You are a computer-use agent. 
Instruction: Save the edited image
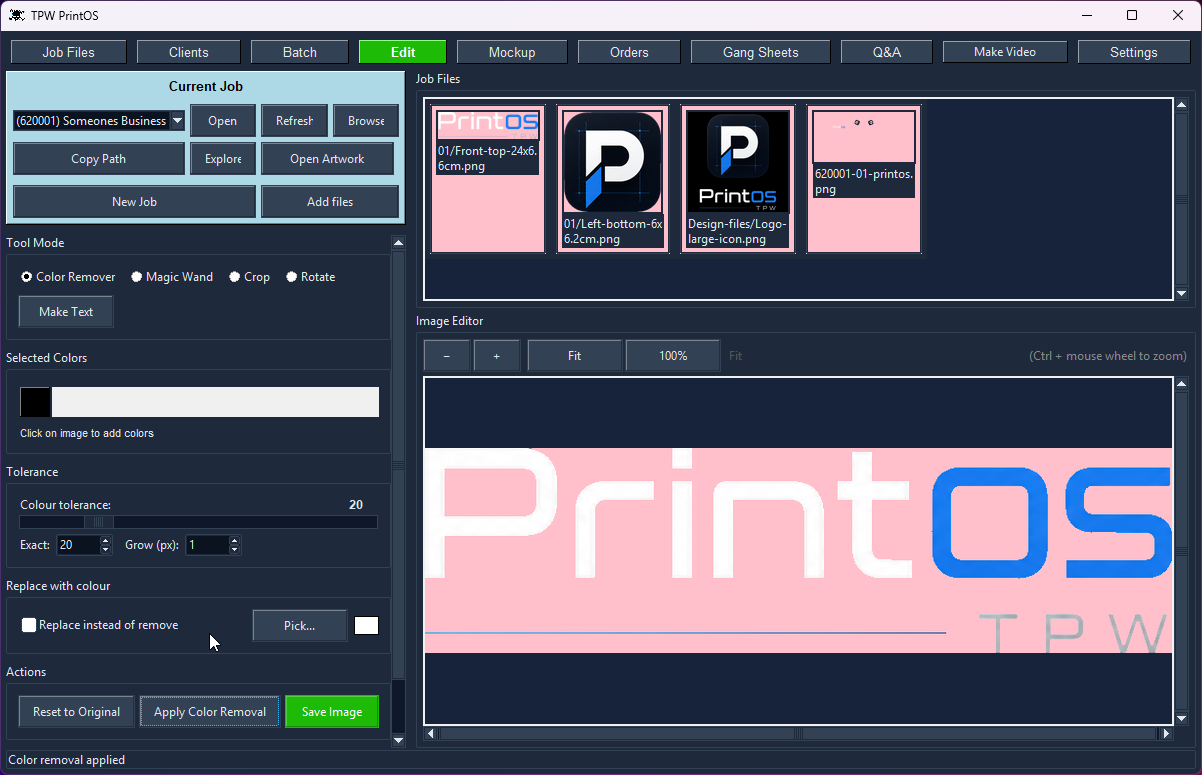pos(332,712)
